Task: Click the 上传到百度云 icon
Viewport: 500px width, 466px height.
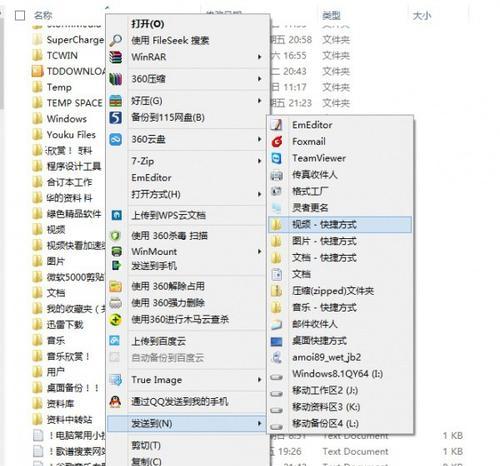Action: pos(115,341)
